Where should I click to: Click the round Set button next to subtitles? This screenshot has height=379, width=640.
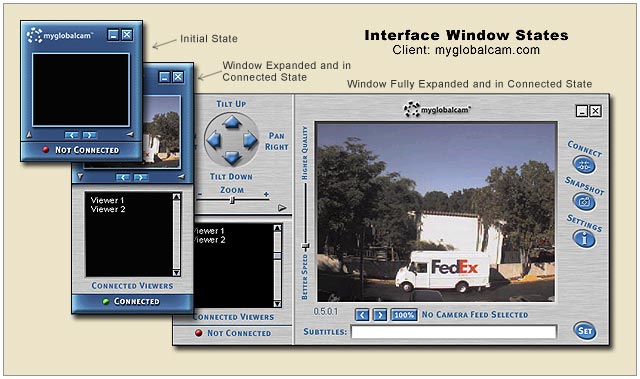[584, 331]
